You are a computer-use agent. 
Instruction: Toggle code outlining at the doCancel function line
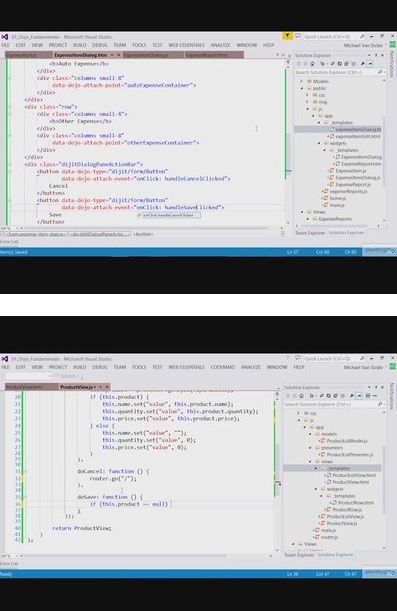click(x=26, y=471)
